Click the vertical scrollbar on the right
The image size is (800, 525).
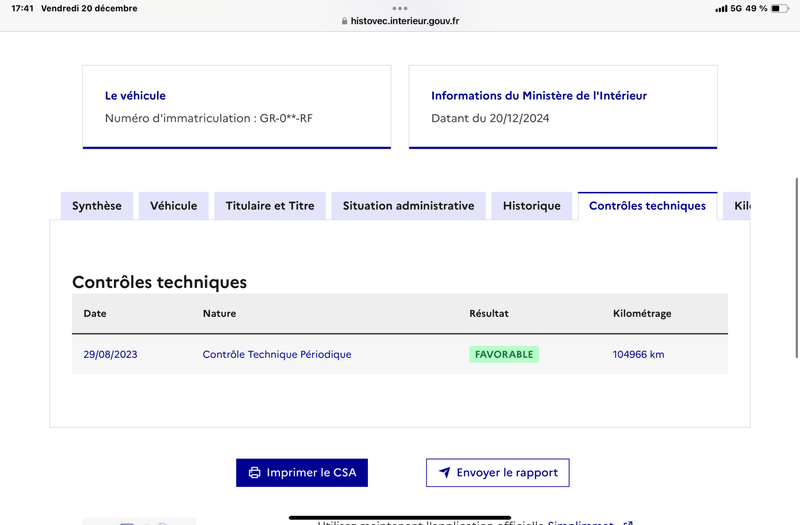pos(796,268)
